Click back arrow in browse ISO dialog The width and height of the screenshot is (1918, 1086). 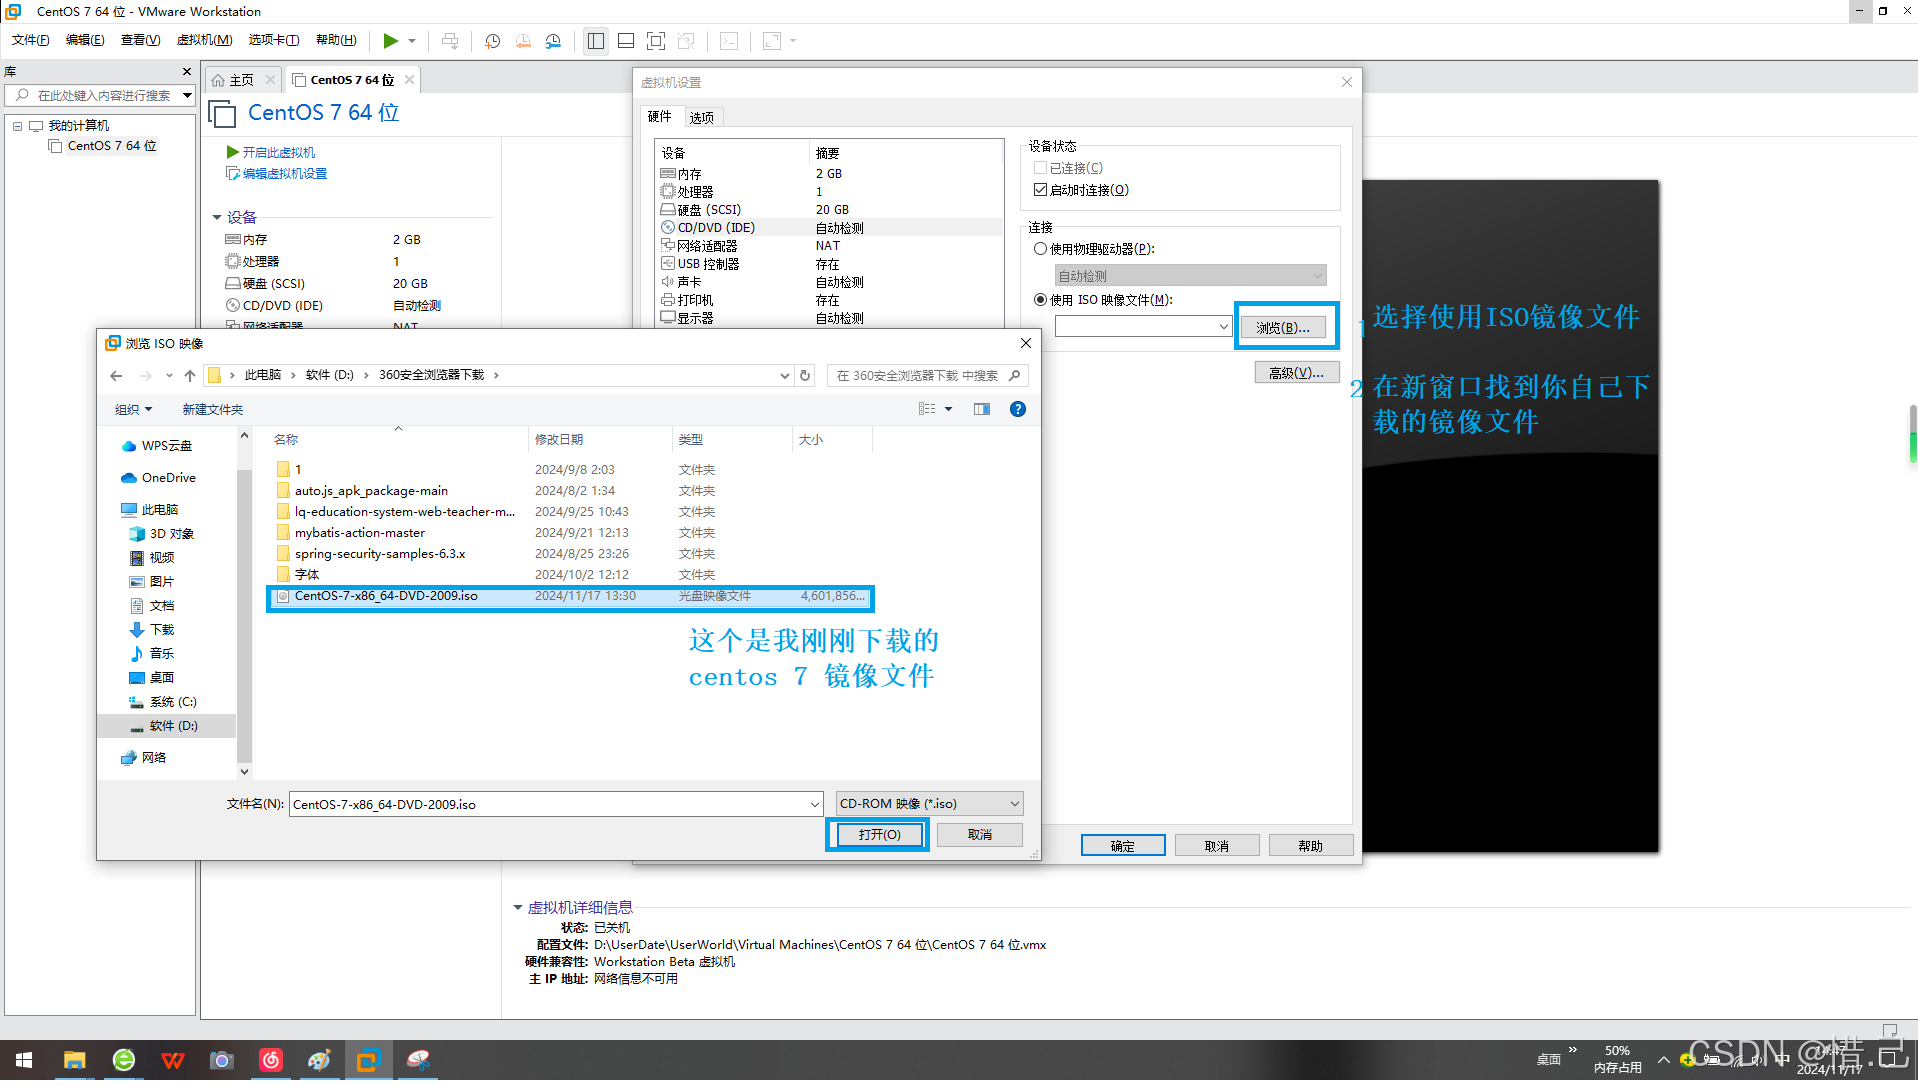[116, 376]
